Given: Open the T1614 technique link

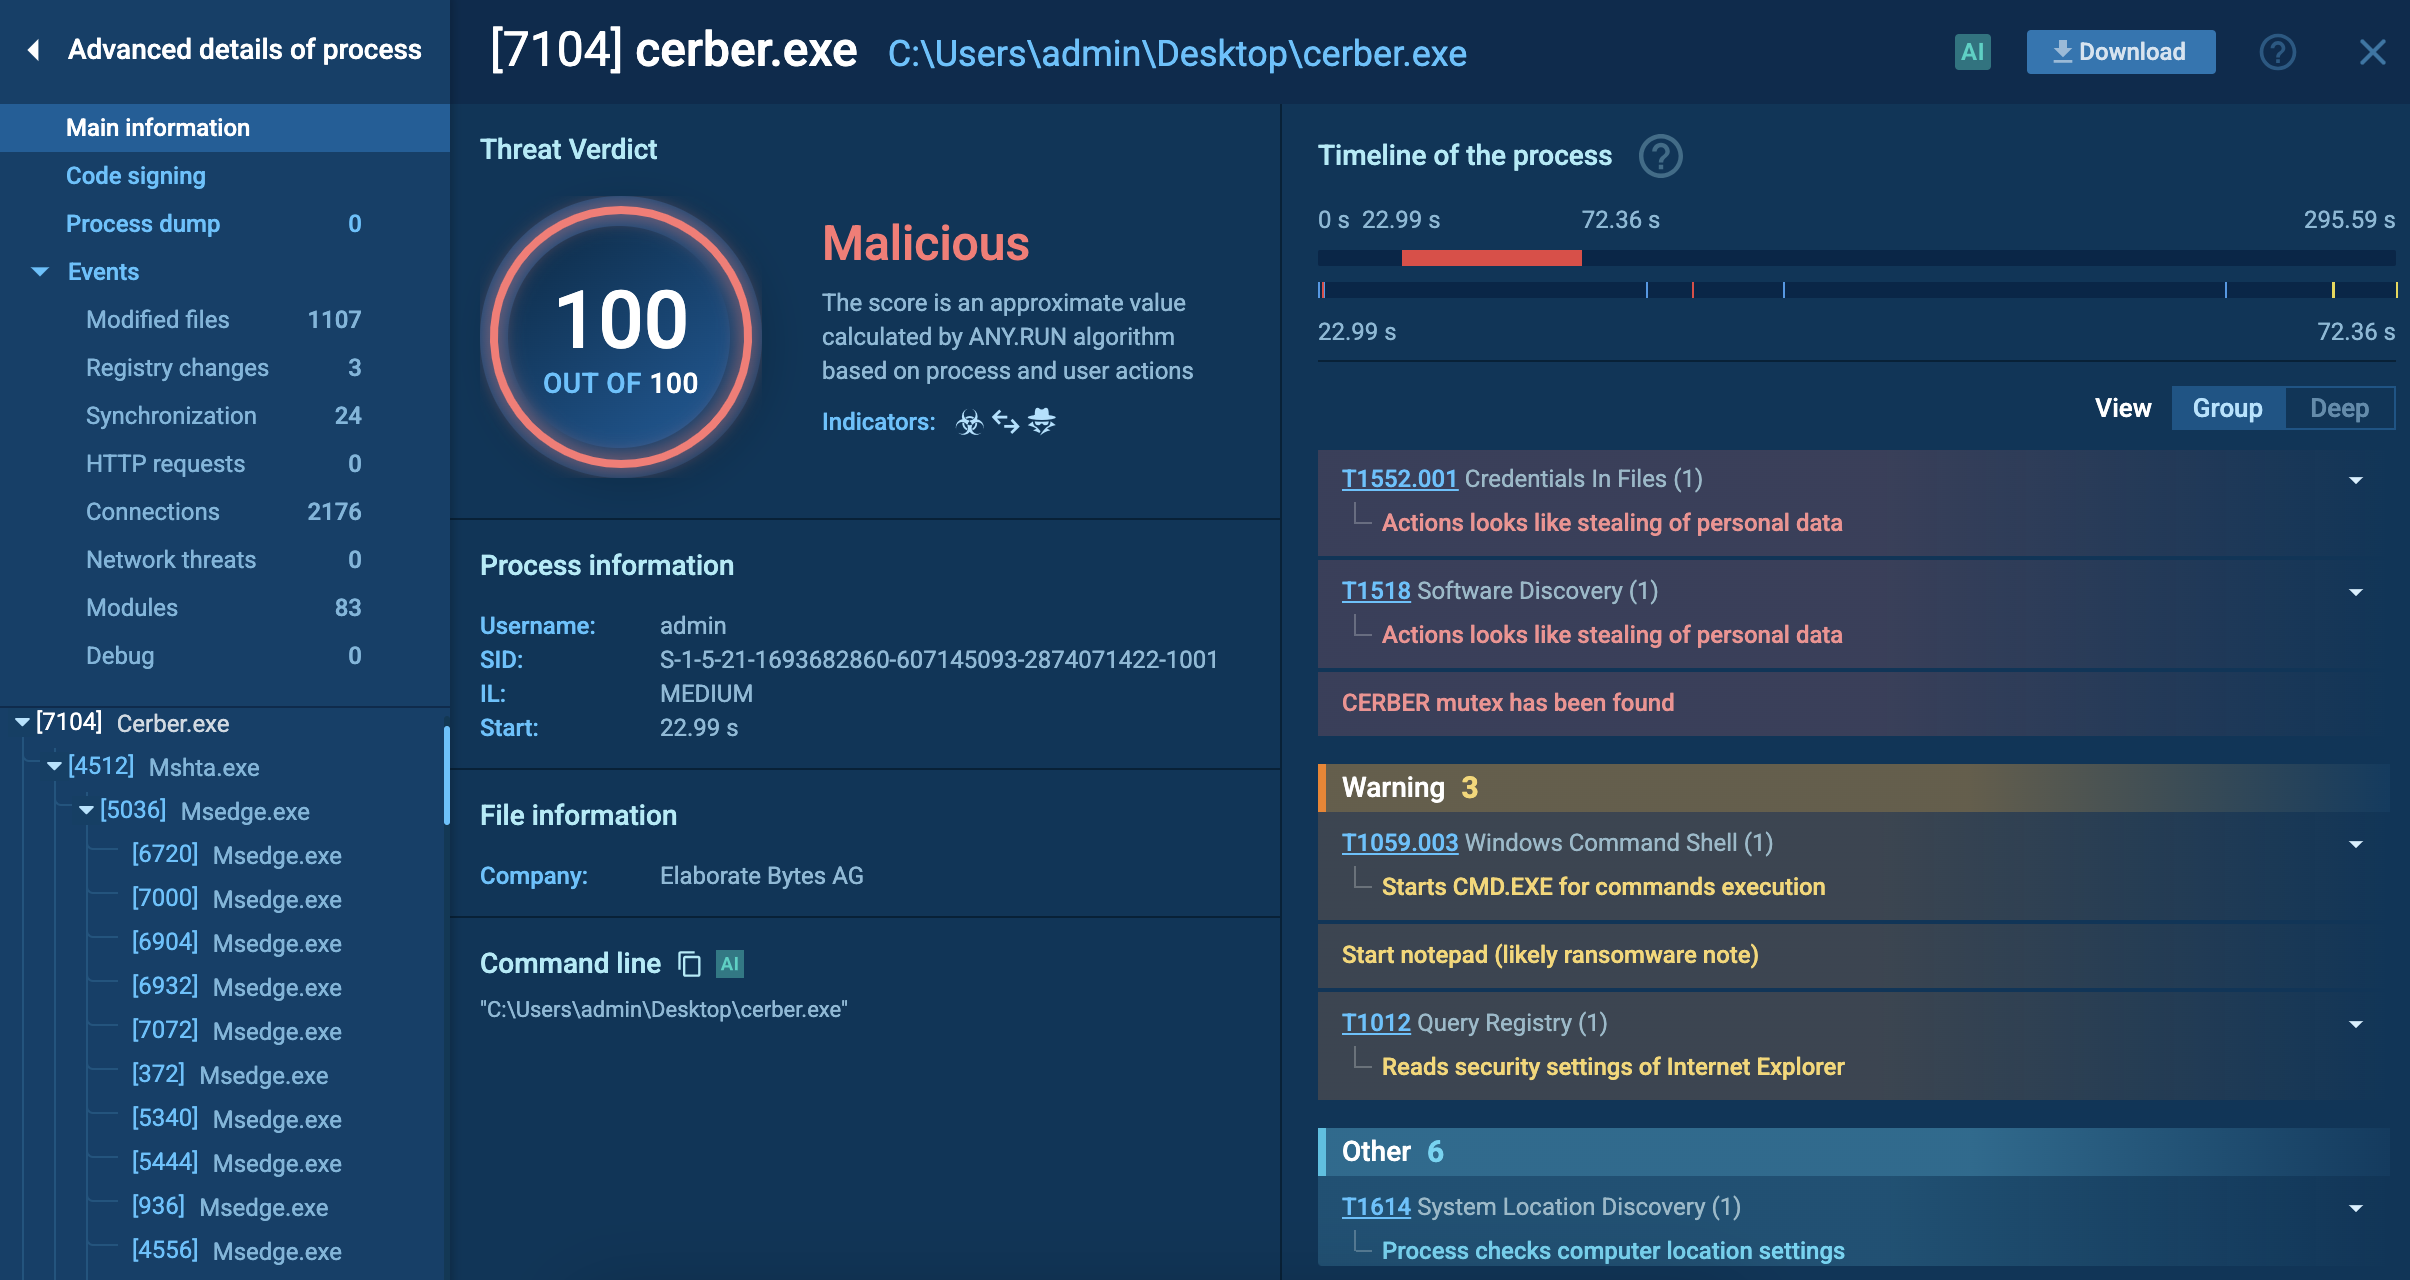Looking at the screenshot, I should pyautogui.click(x=1376, y=1207).
